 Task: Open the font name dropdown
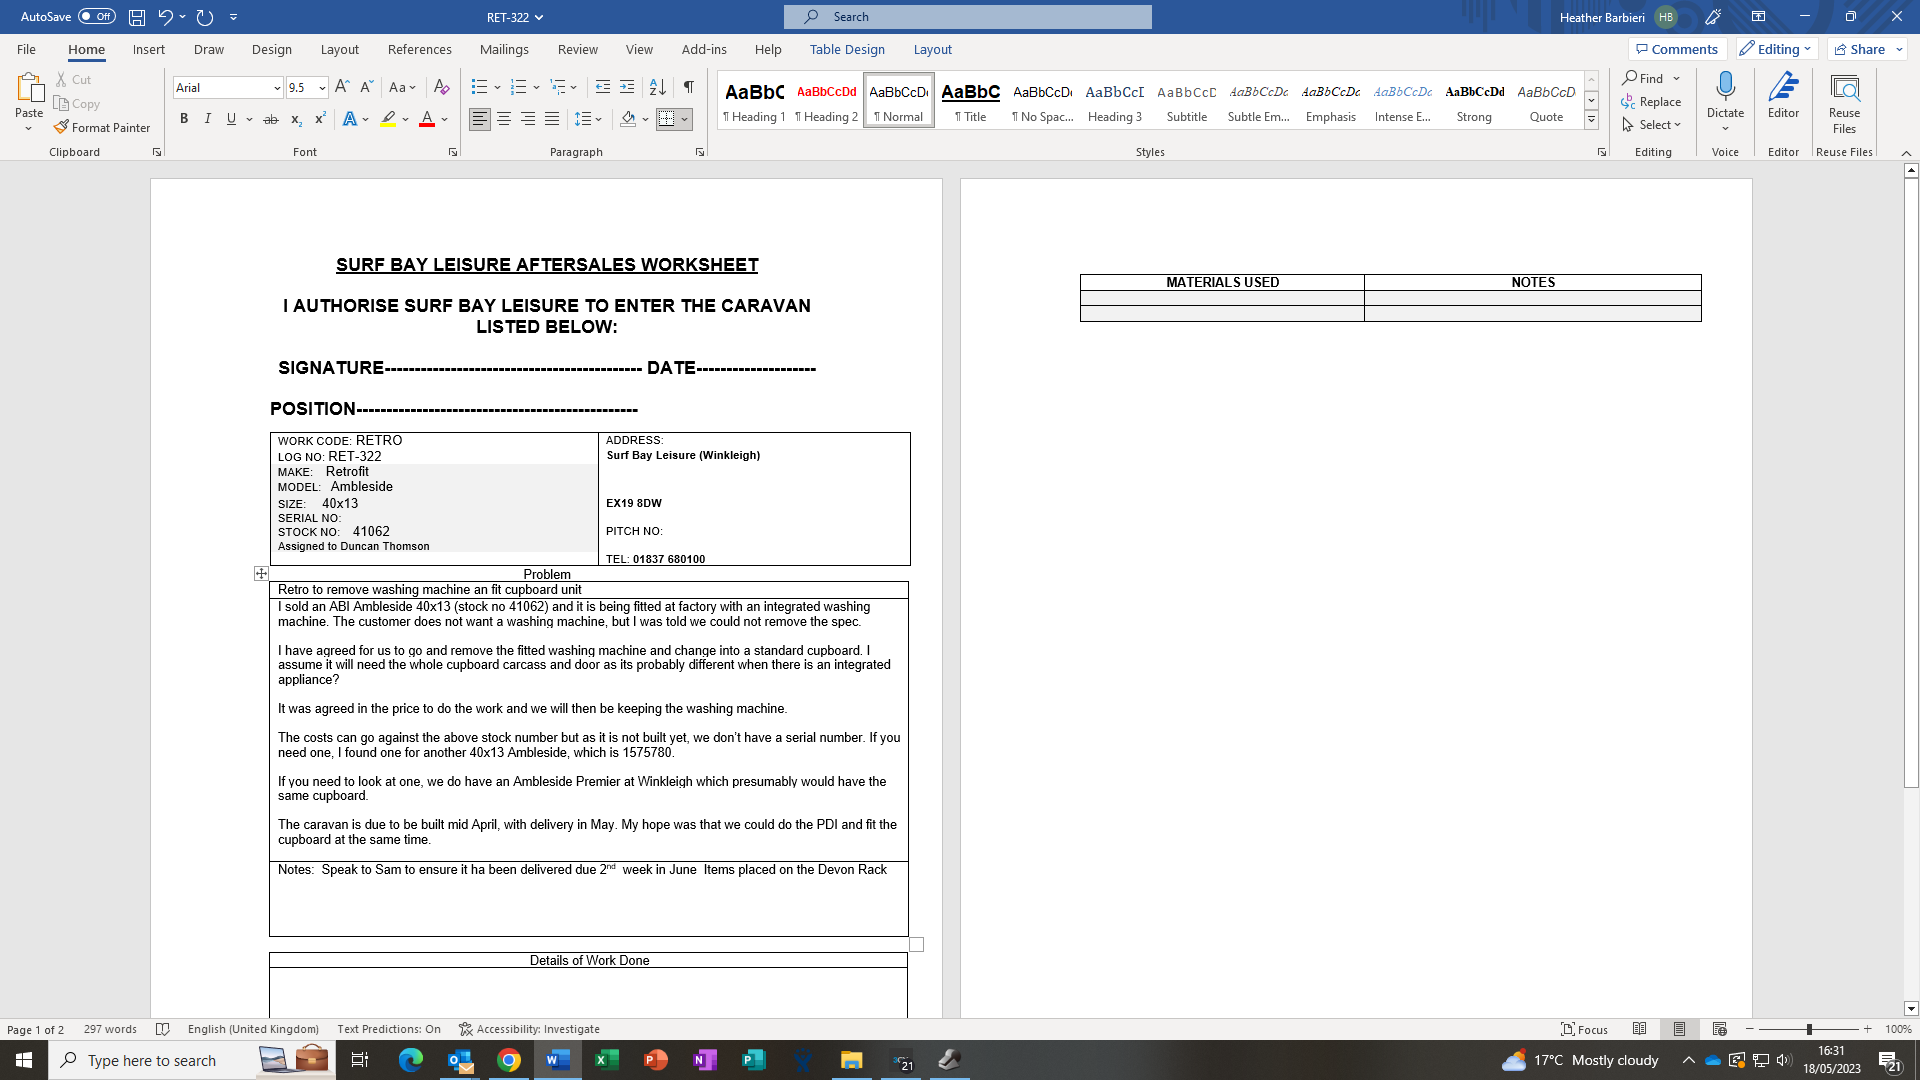click(x=277, y=88)
